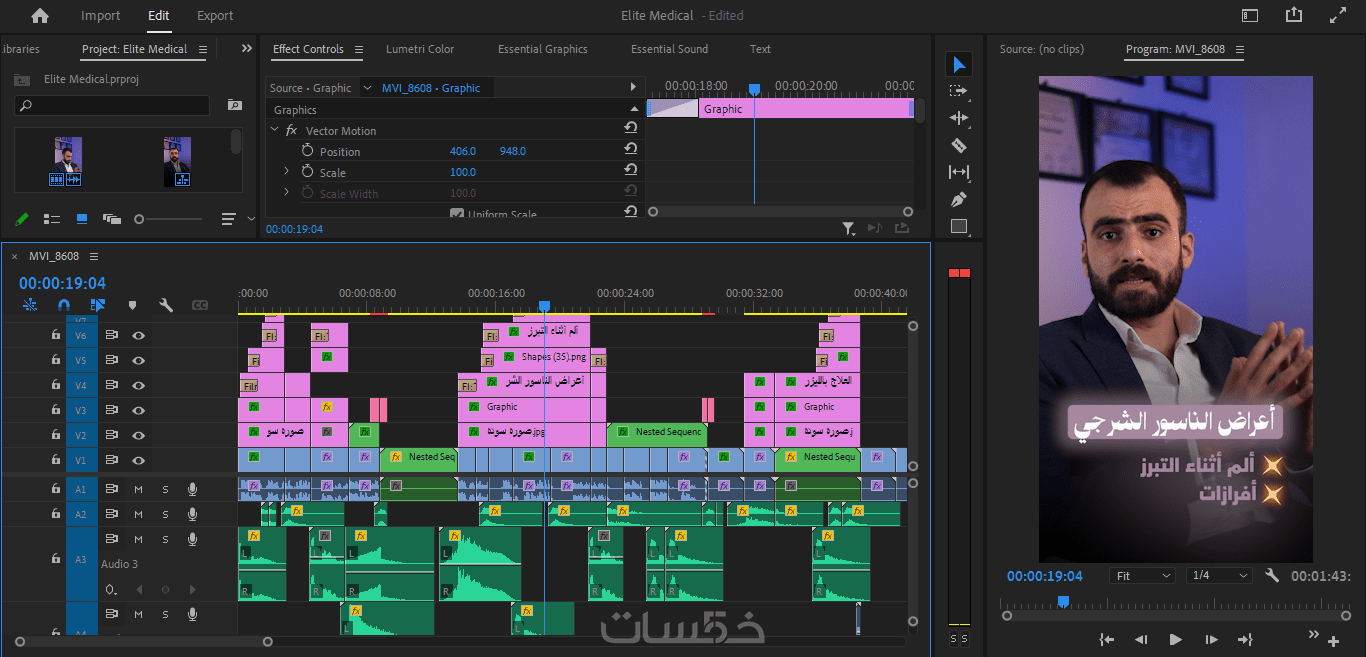Open the Lumetri Color tab
The height and width of the screenshot is (657, 1366).
420,49
